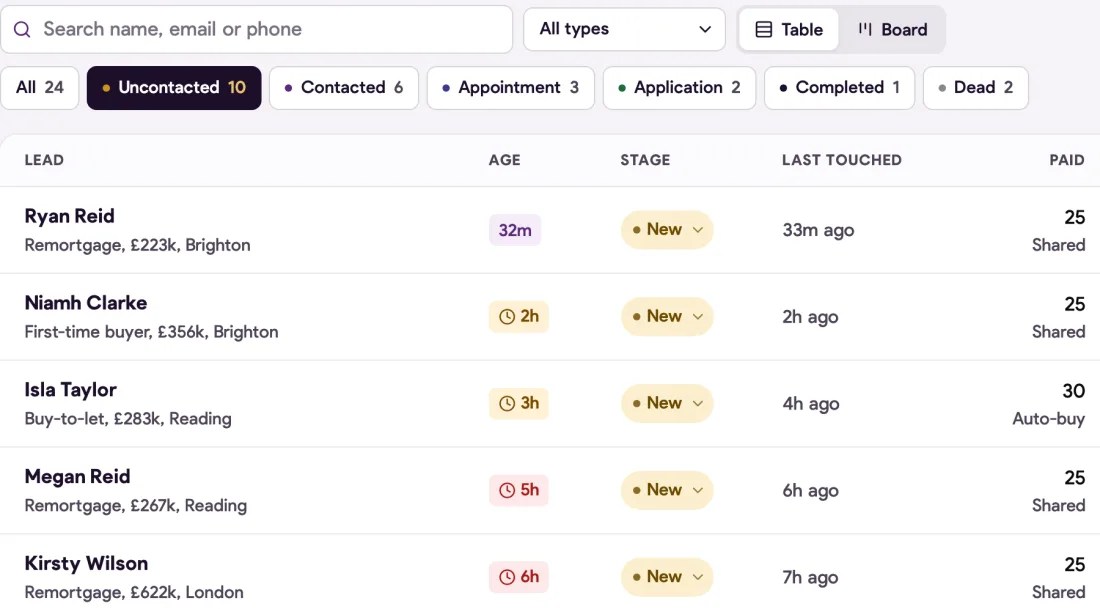This screenshot has height=609, width=1100.
Task: Switch to Board view
Action: pyautogui.click(x=892, y=29)
